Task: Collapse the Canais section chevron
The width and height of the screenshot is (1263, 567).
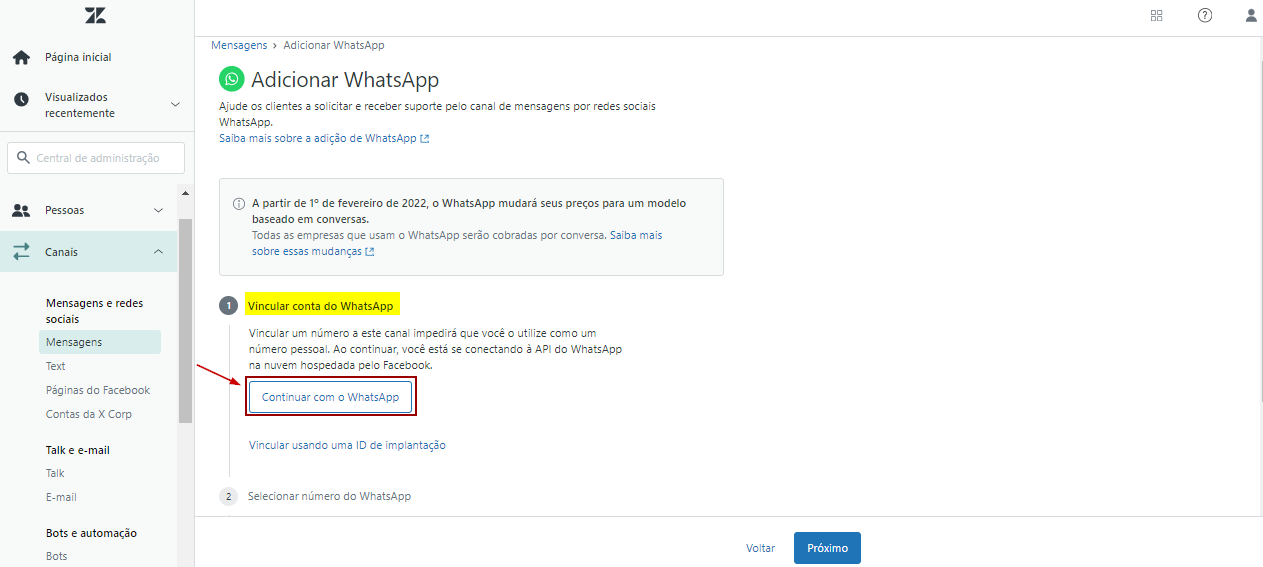Action: point(158,252)
